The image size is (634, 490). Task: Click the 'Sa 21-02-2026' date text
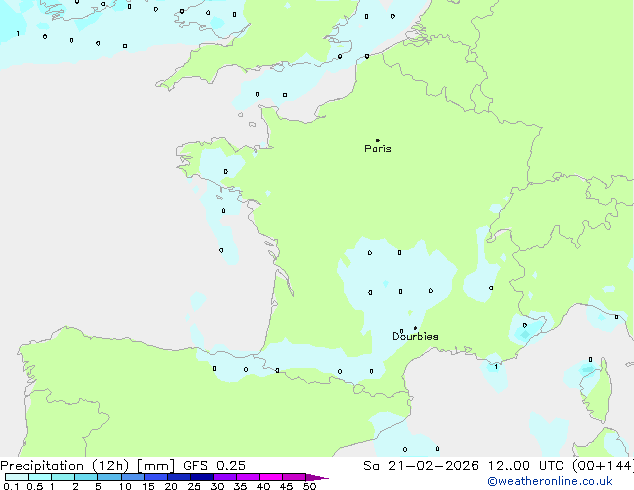click(421, 466)
